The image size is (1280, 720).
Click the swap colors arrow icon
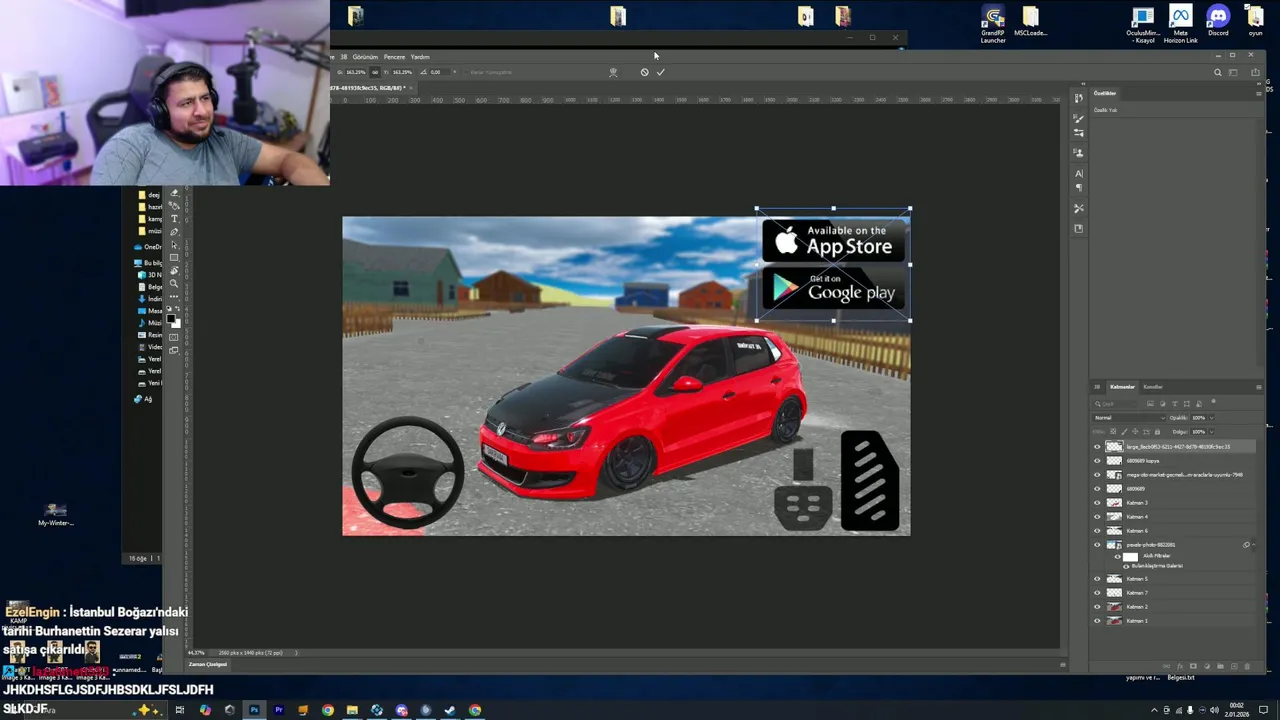coord(178,308)
